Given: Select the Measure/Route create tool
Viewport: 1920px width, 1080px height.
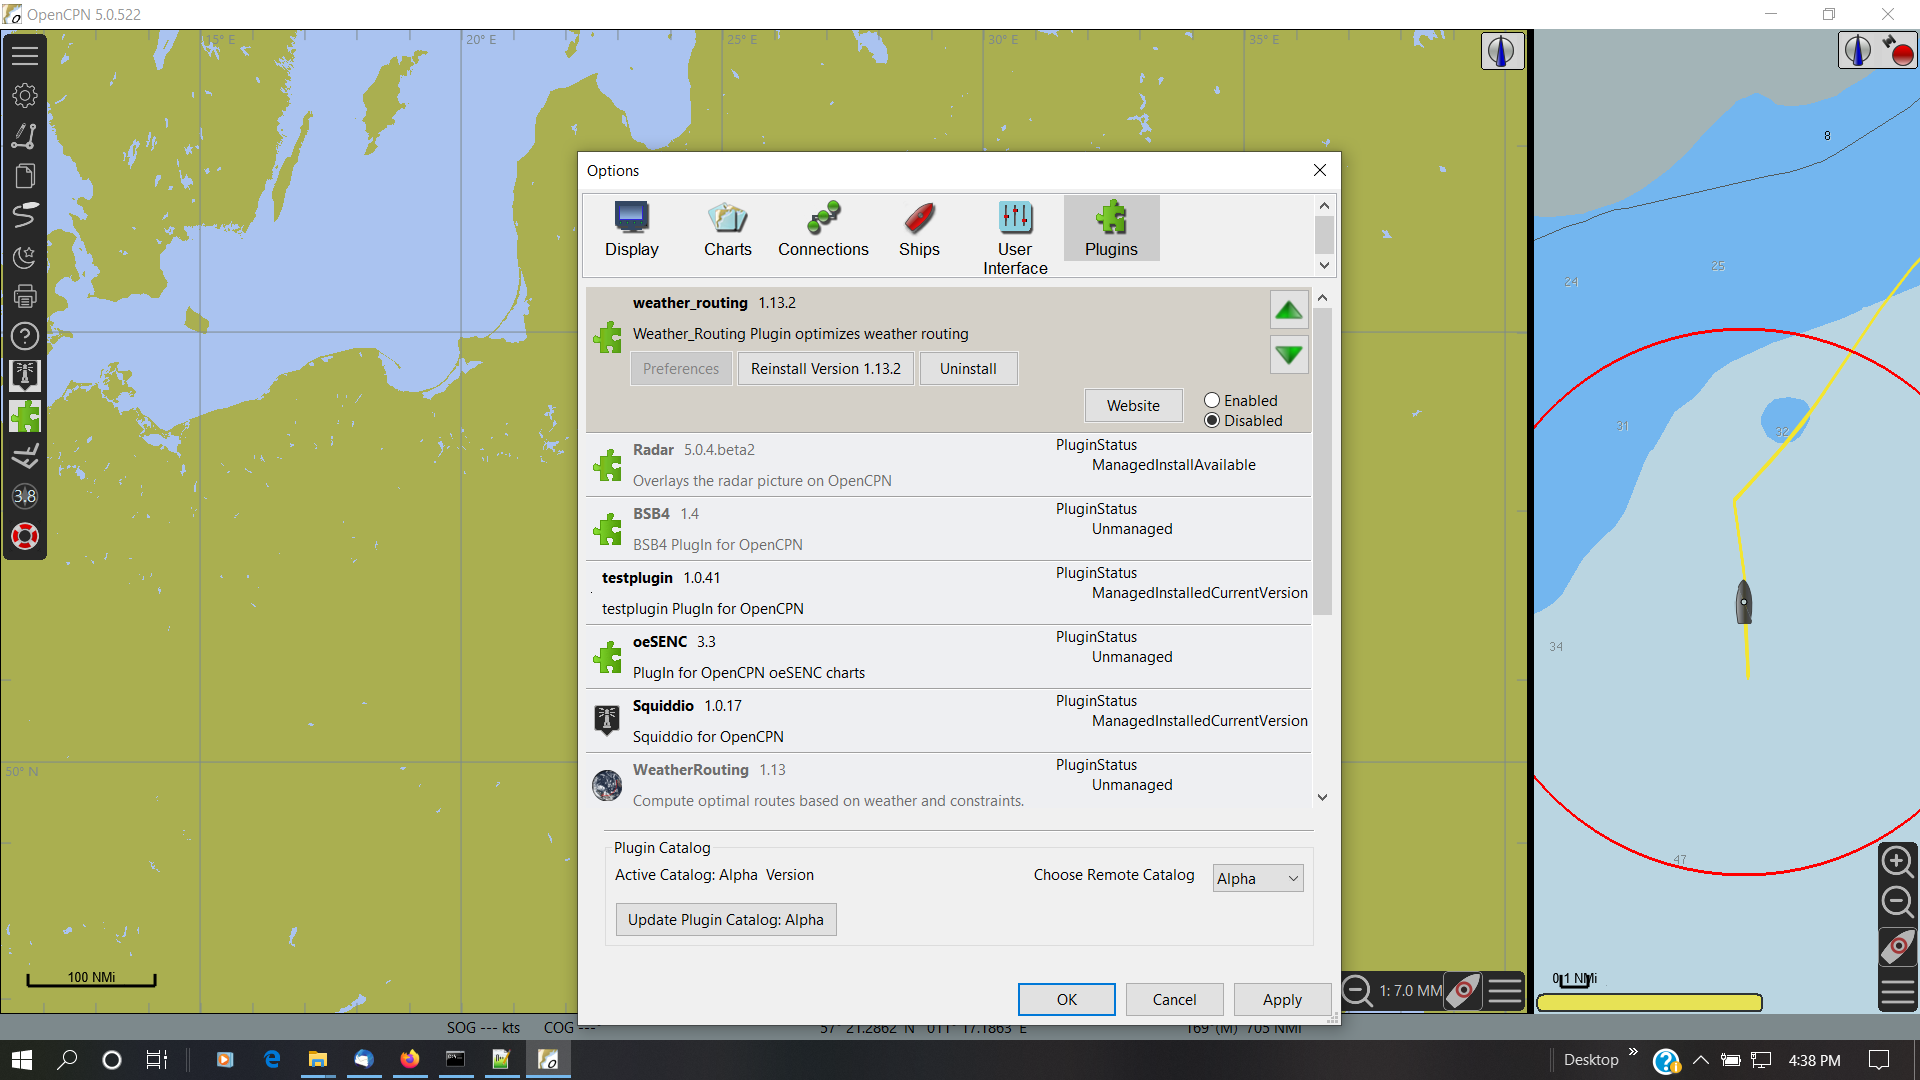Looking at the screenshot, I should 25,136.
